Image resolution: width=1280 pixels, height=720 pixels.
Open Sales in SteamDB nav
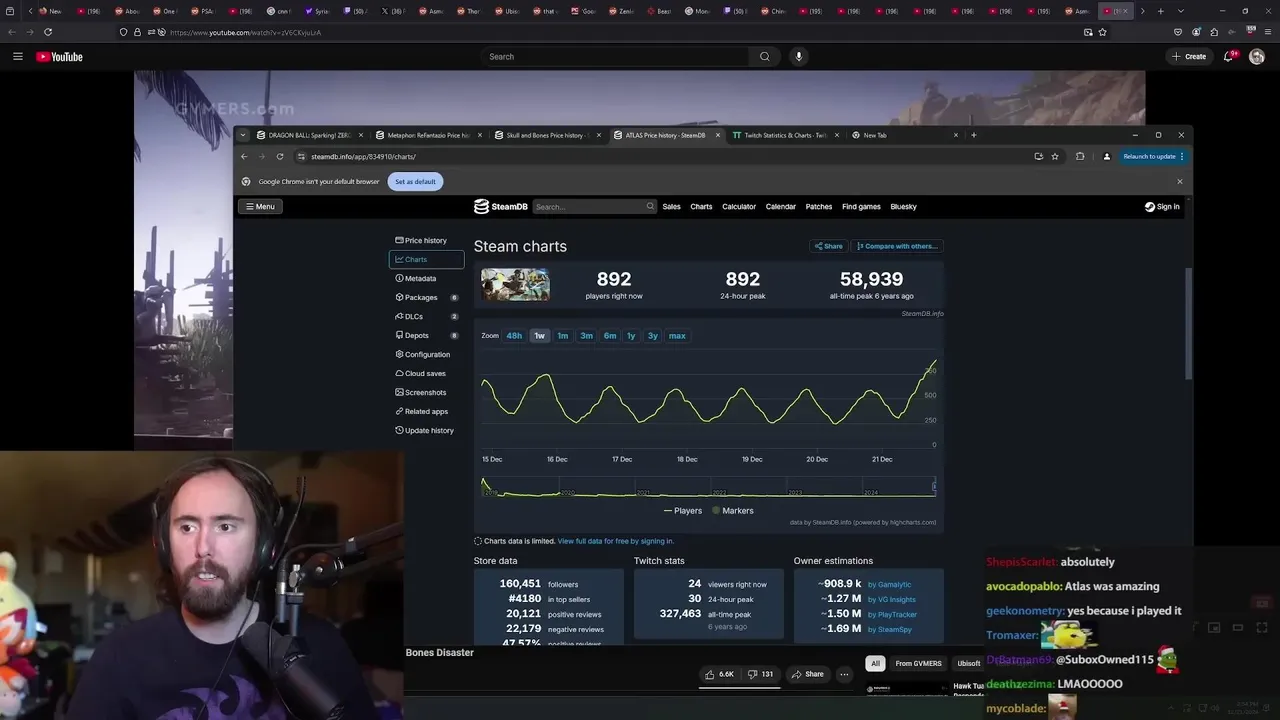[x=671, y=207]
